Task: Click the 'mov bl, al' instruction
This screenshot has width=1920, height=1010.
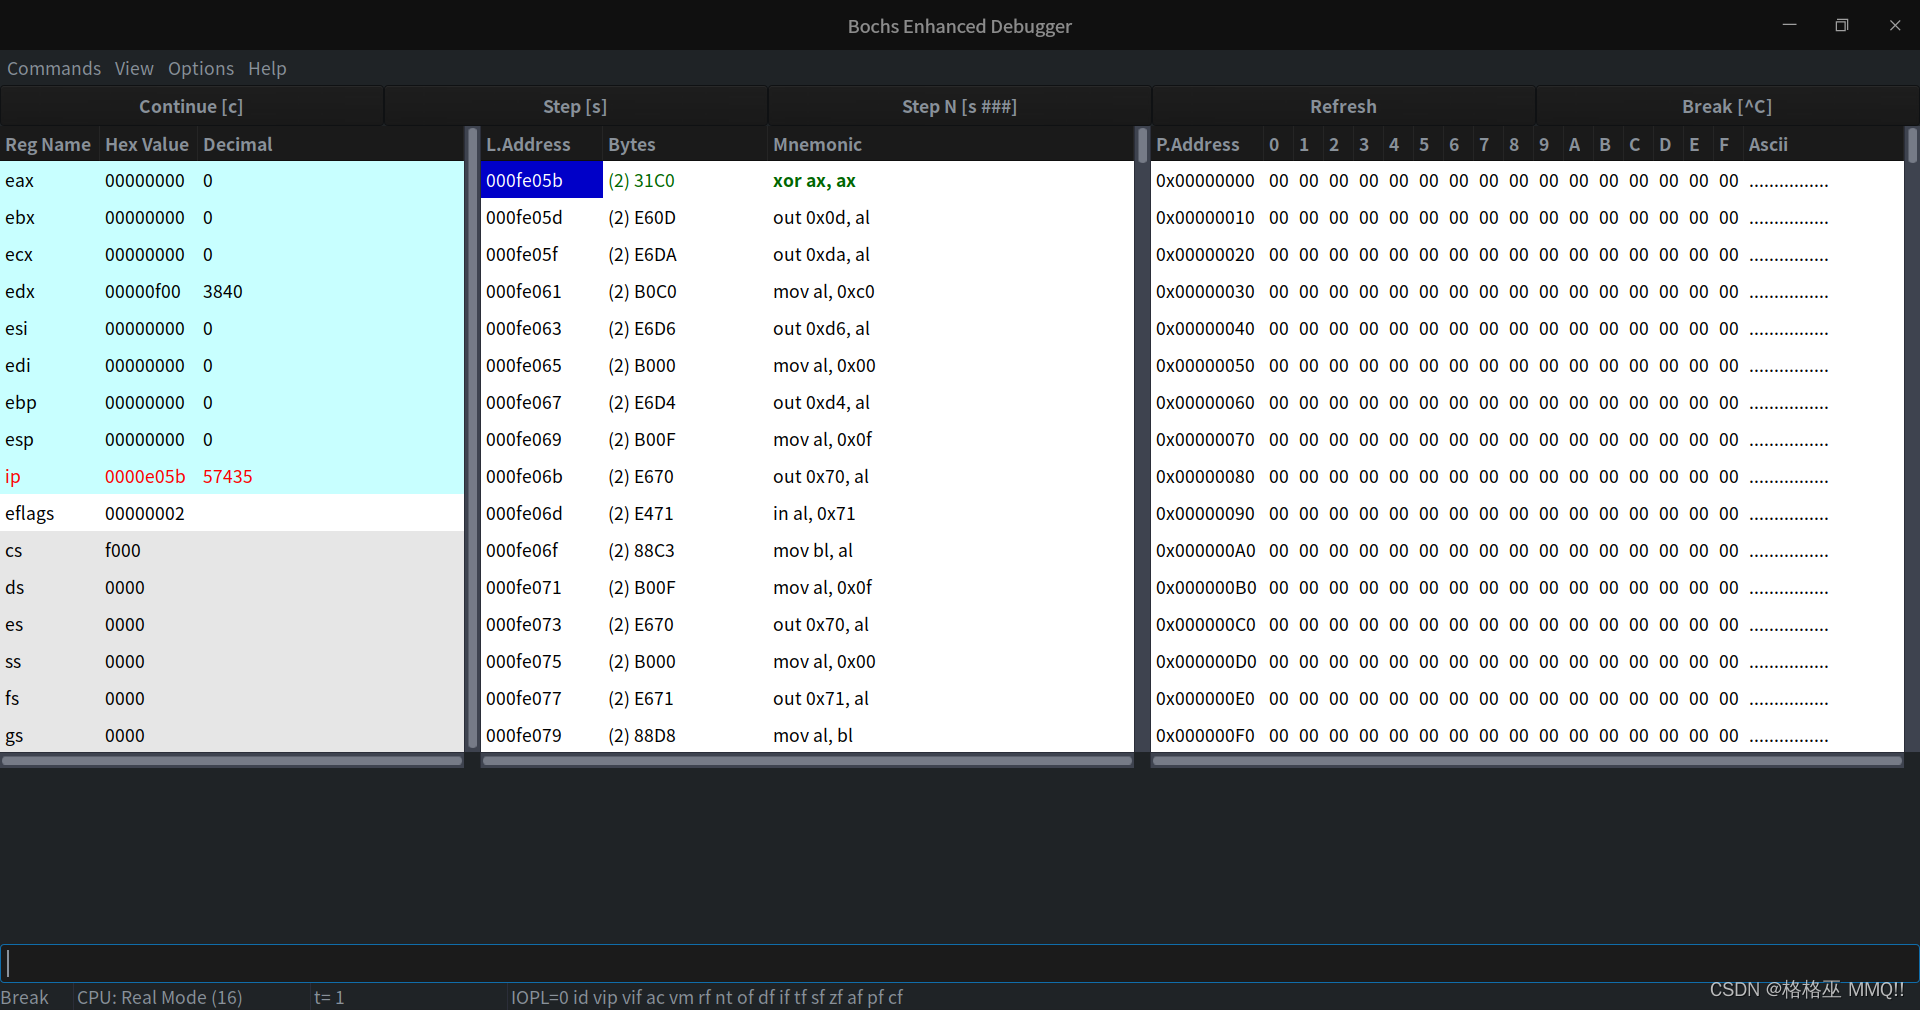Action: (813, 550)
